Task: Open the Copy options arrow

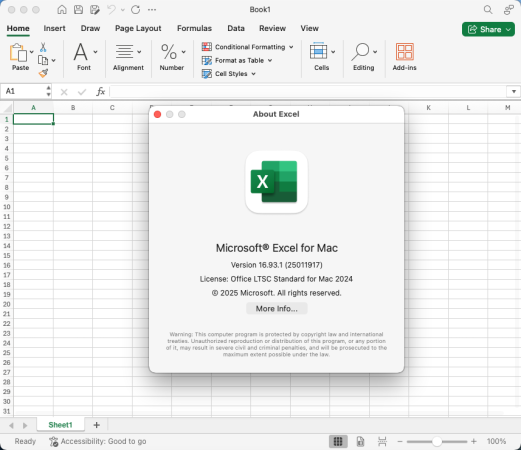Action: [x=53, y=60]
